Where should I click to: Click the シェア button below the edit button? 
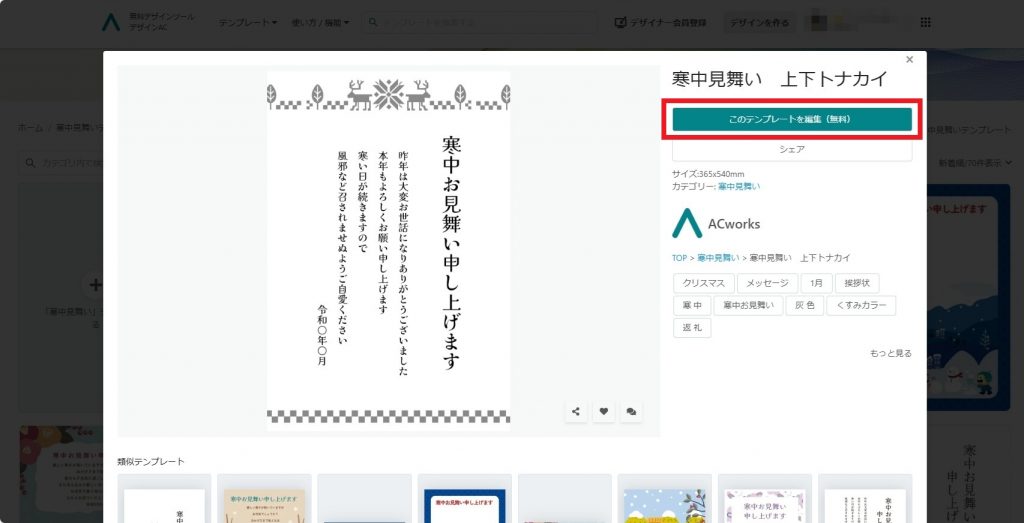tap(792, 150)
